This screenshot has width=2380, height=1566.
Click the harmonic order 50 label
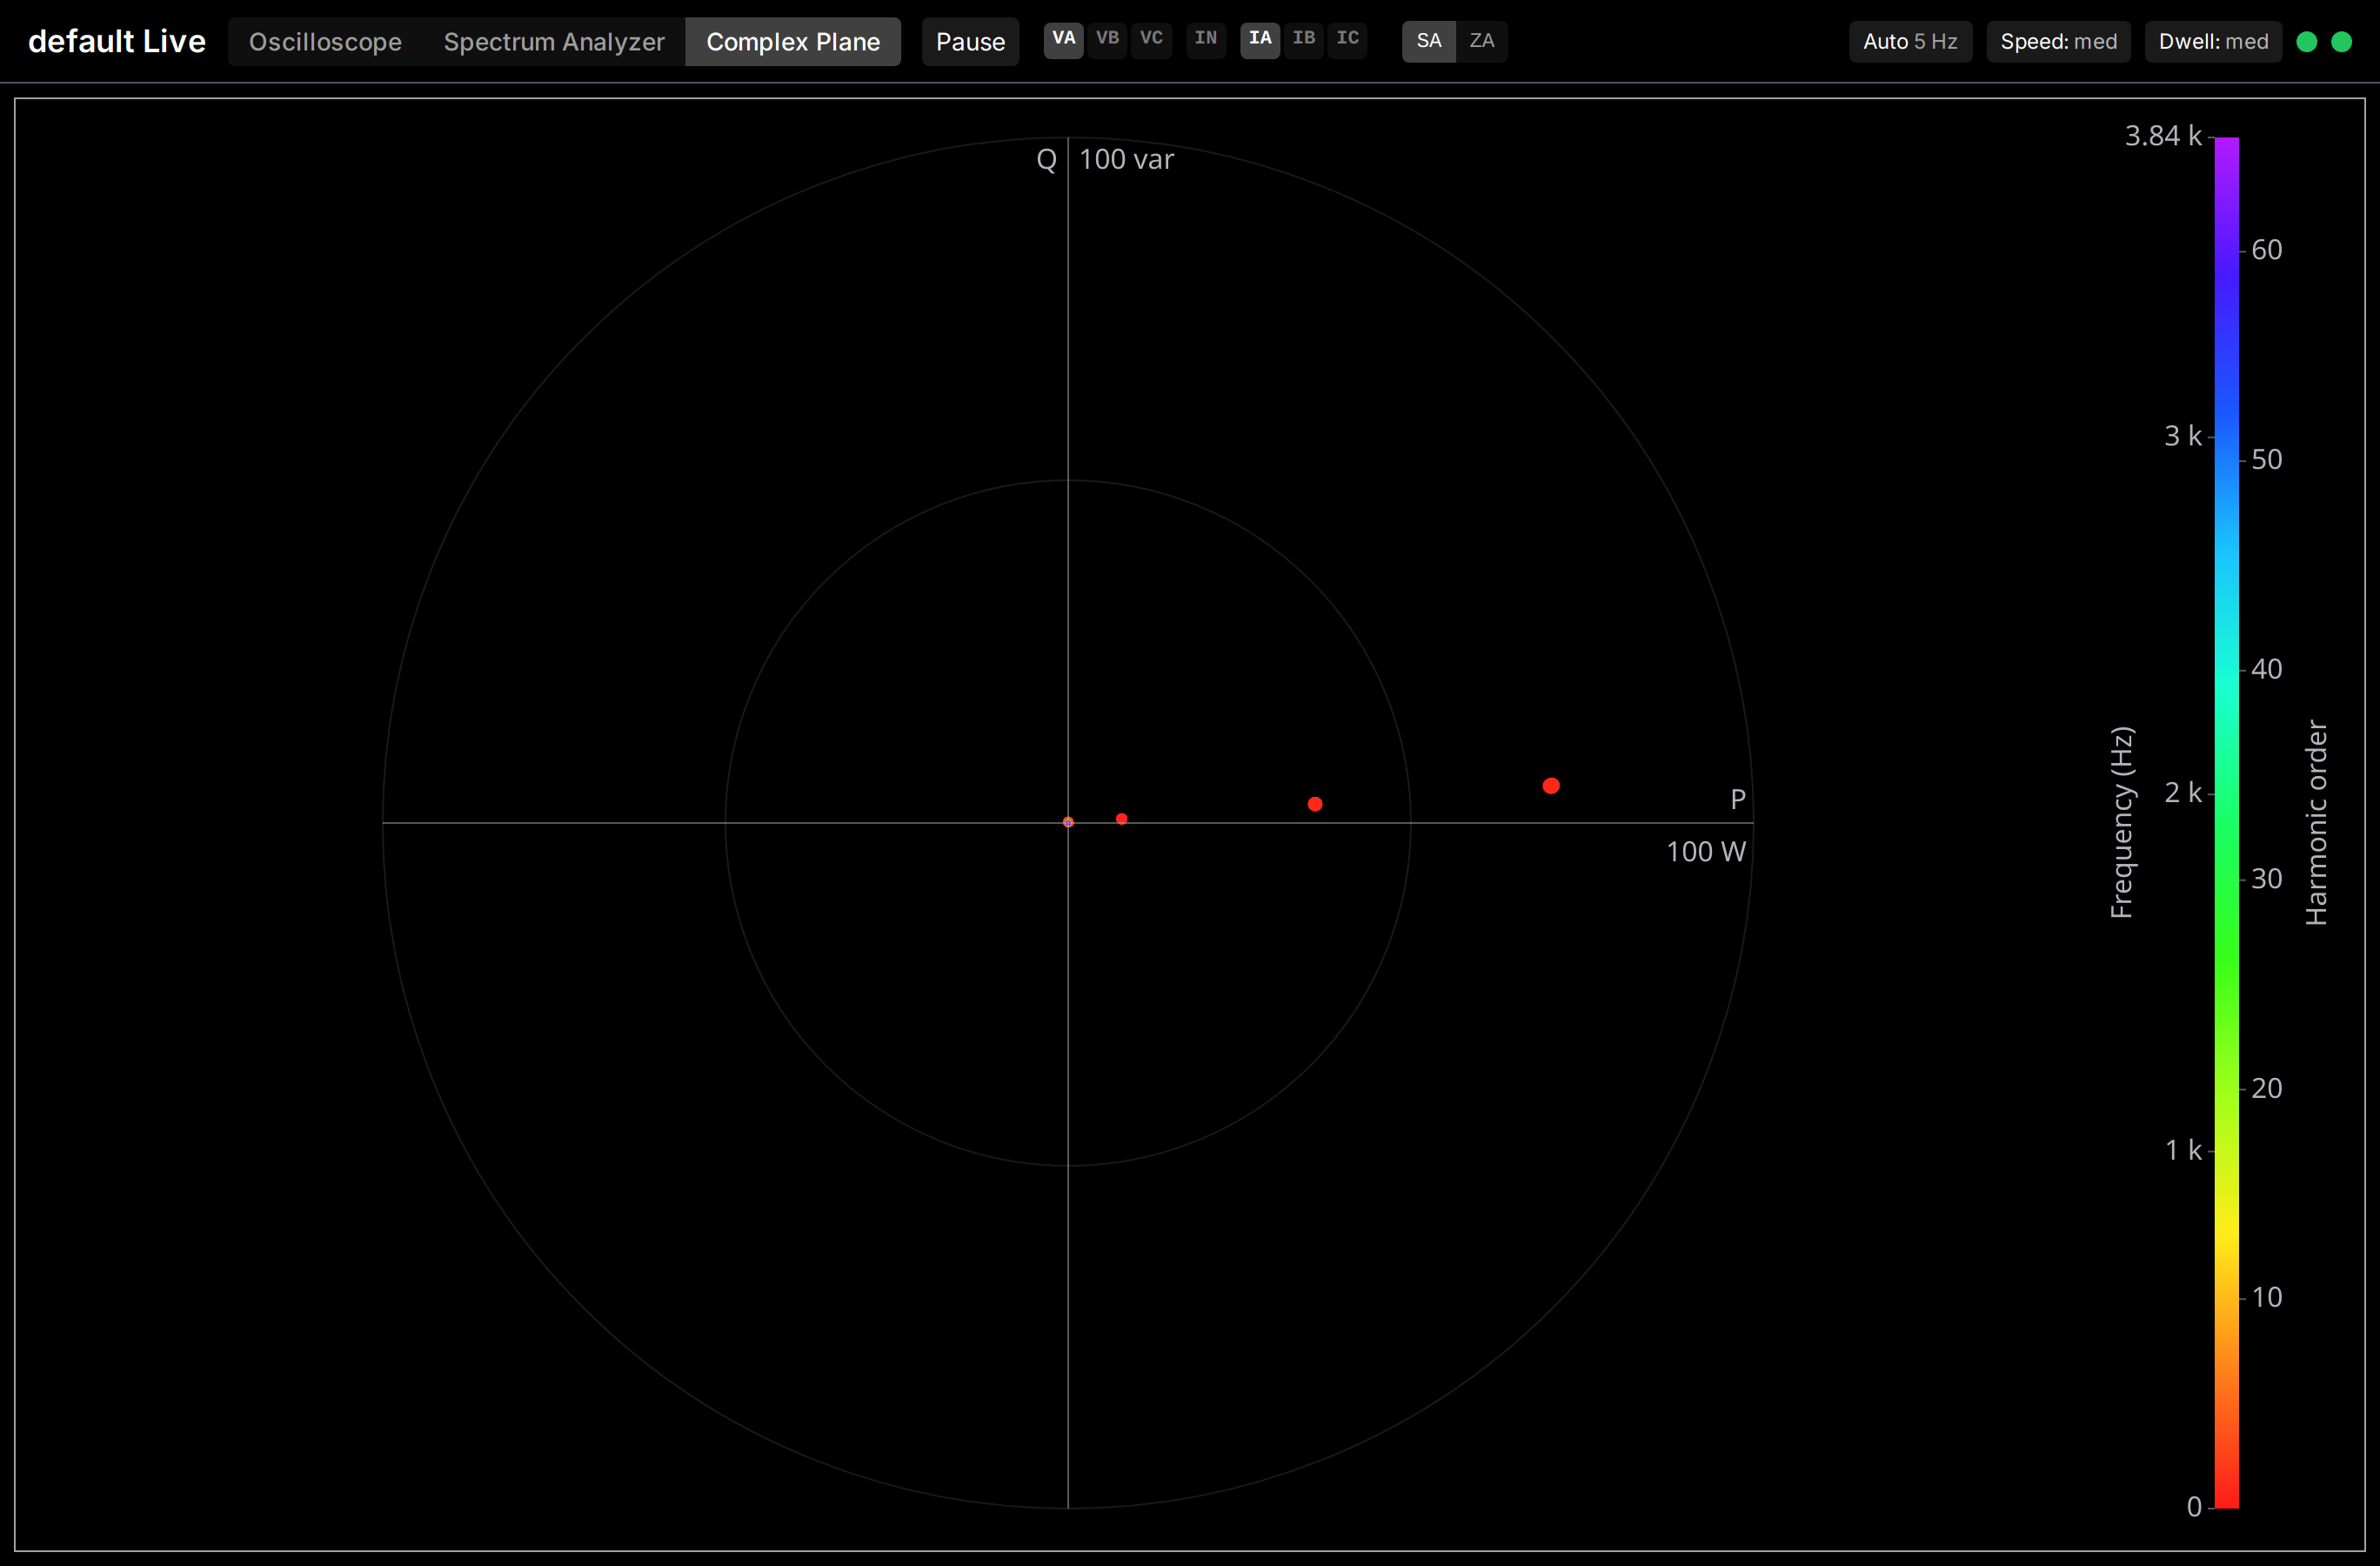[2267, 459]
